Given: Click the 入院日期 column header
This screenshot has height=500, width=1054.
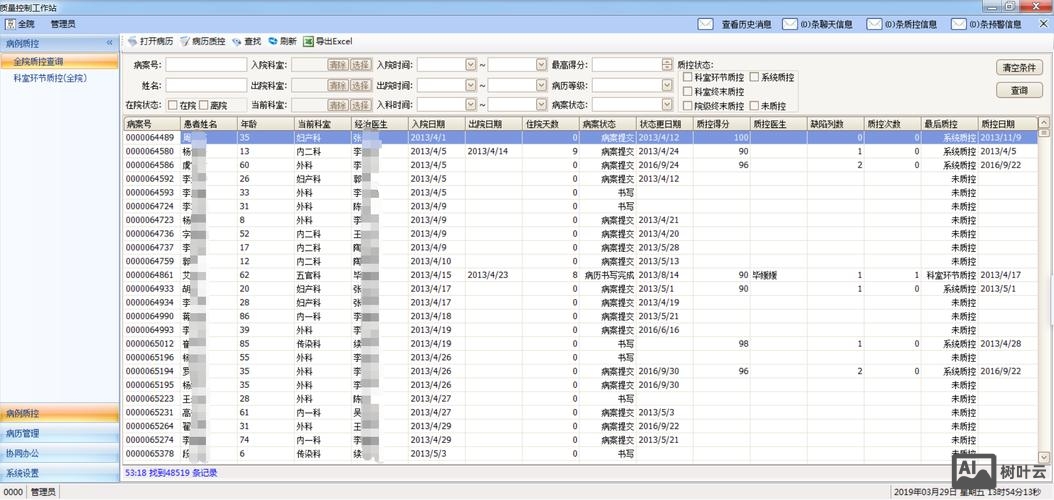Looking at the screenshot, I should (436, 124).
